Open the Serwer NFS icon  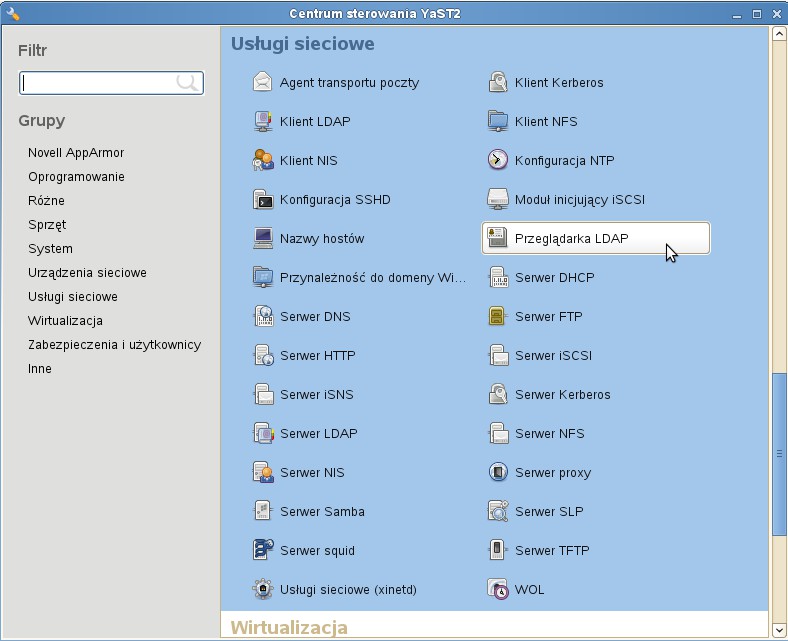click(x=498, y=433)
